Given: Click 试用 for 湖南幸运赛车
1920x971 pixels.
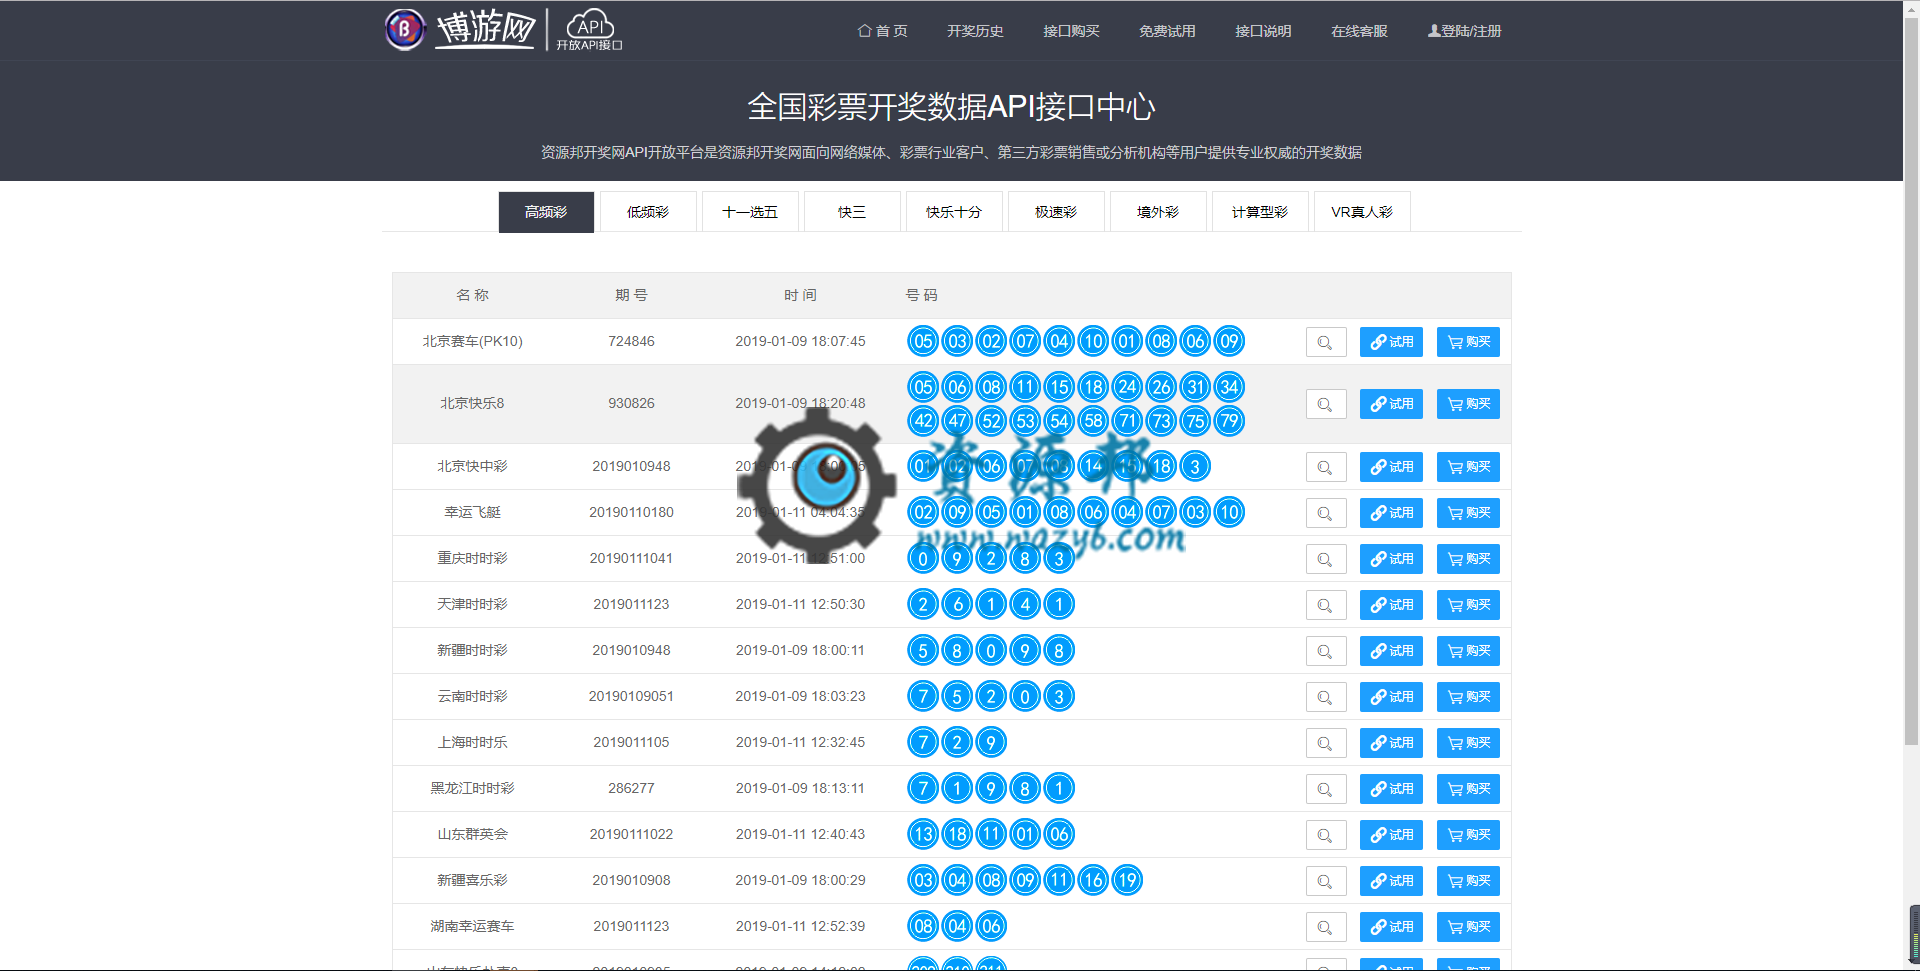Looking at the screenshot, I should click(1391, 927).
